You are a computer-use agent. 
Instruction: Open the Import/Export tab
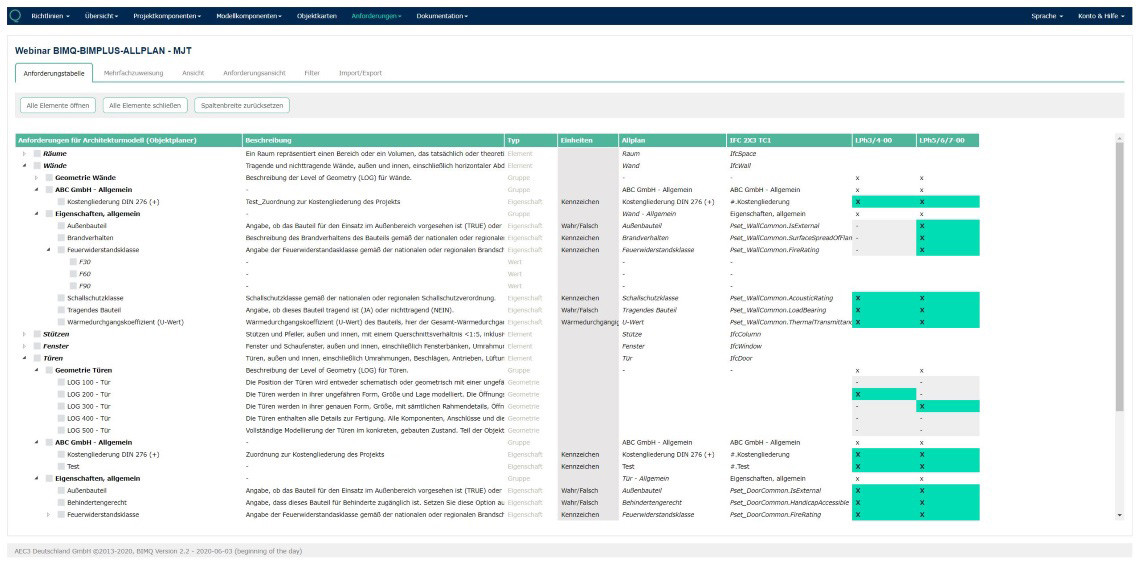tap(361, 73)
